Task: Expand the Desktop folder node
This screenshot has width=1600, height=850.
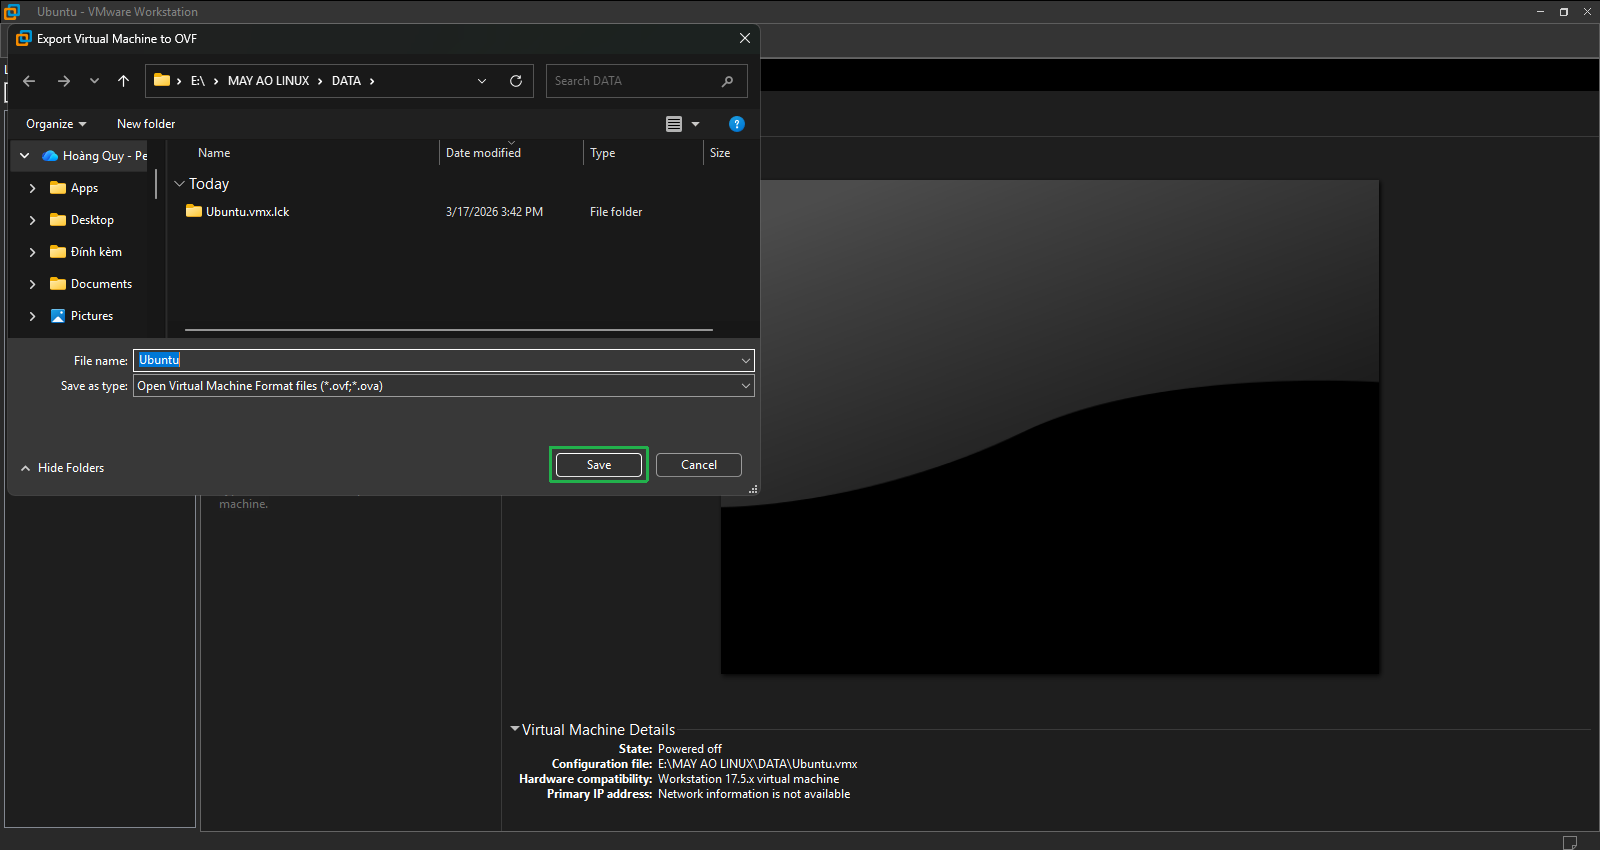Action: pos(33,220)
